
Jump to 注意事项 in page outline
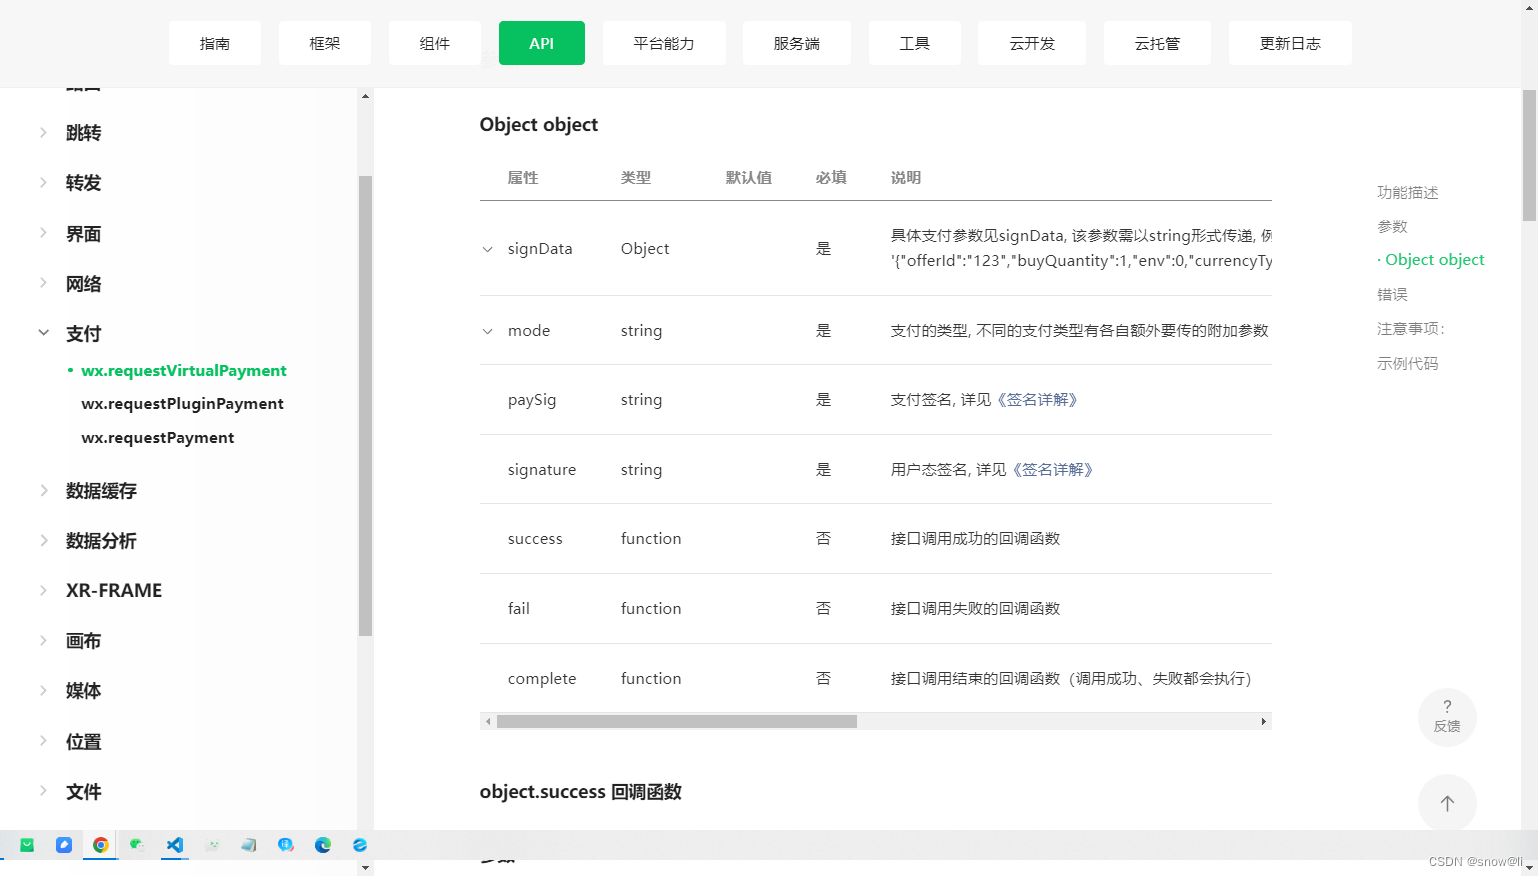[1410, 328]
